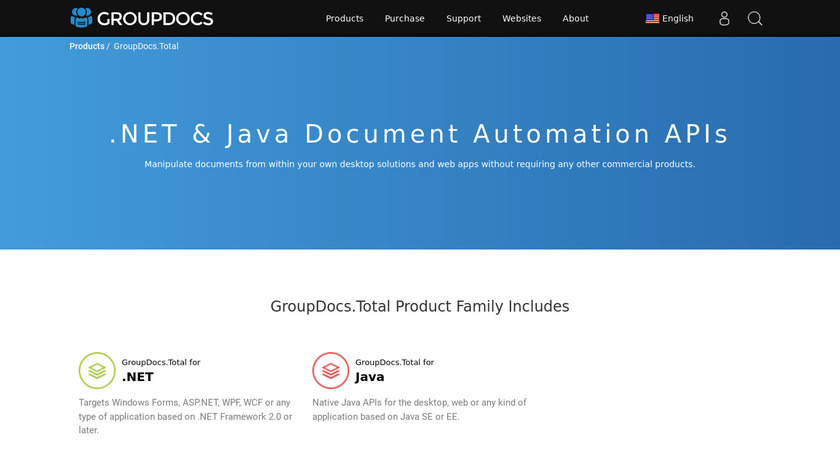Click the red Java layers icon
Image resolution: width=840 pixels, height=472 pixels.
coord(331,370)
